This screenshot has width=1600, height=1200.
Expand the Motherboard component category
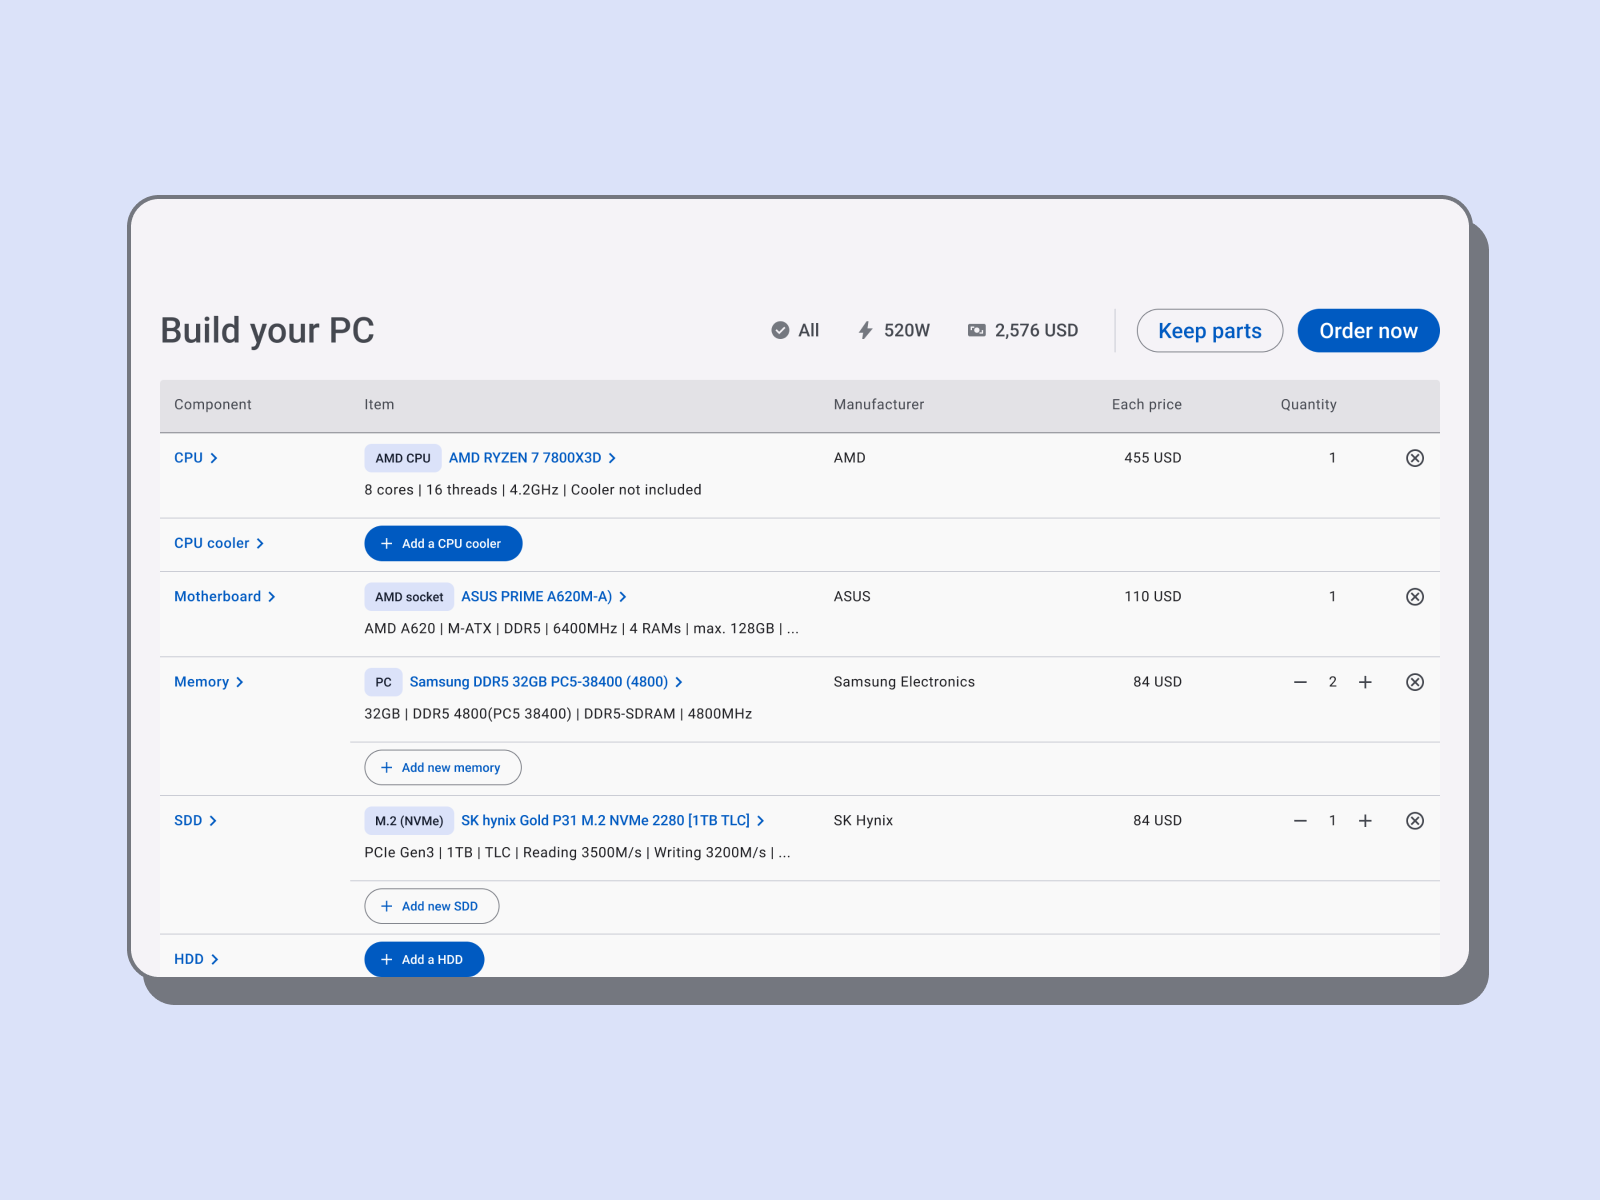click(x=225, y=597)
